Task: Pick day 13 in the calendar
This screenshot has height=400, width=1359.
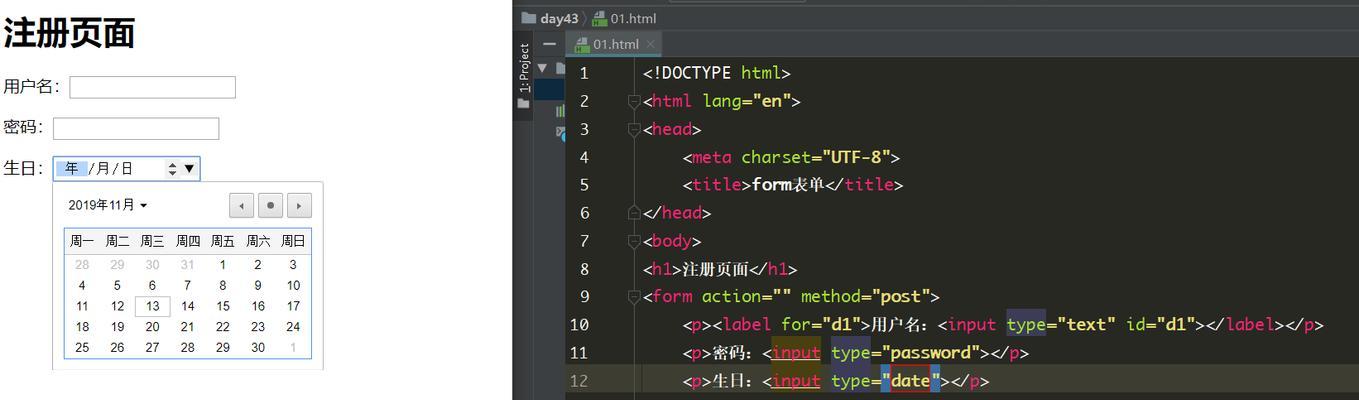Action: coord(152,307)
